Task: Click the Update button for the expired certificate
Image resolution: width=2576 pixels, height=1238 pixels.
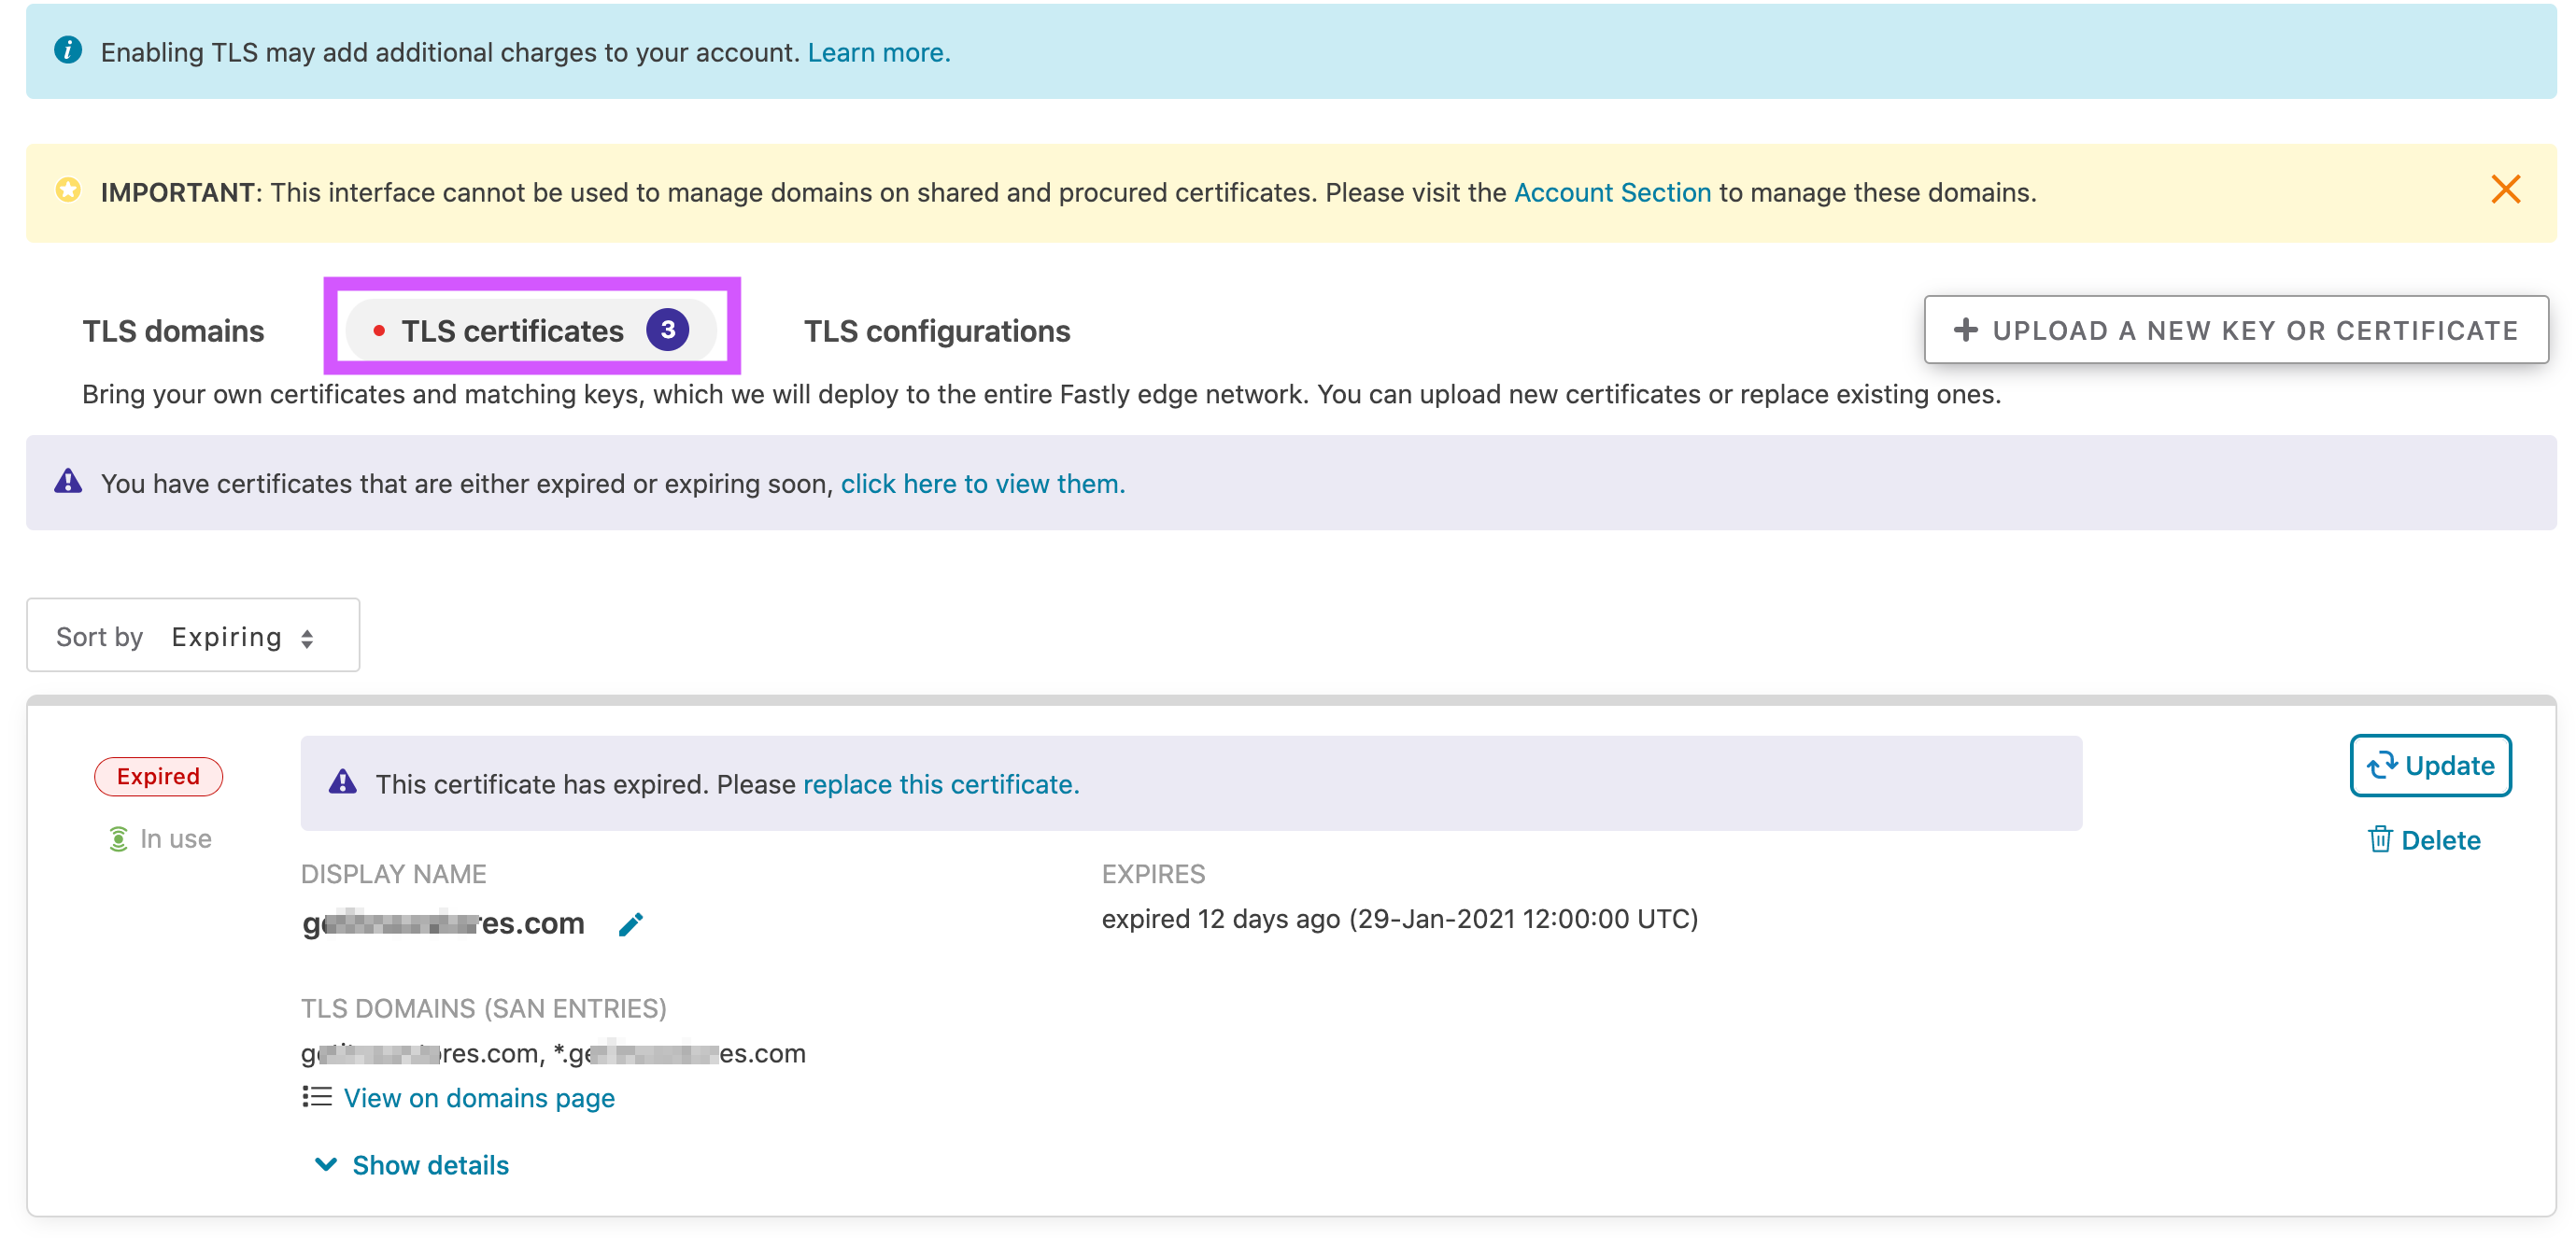Action: point(2429,764)
